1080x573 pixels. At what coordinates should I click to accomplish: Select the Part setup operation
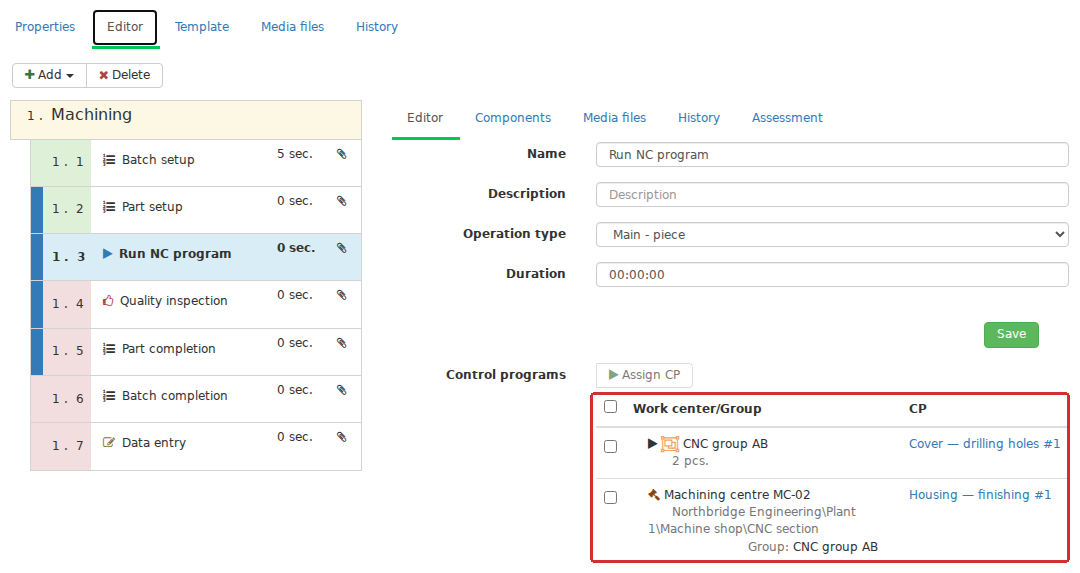(196, 210)
